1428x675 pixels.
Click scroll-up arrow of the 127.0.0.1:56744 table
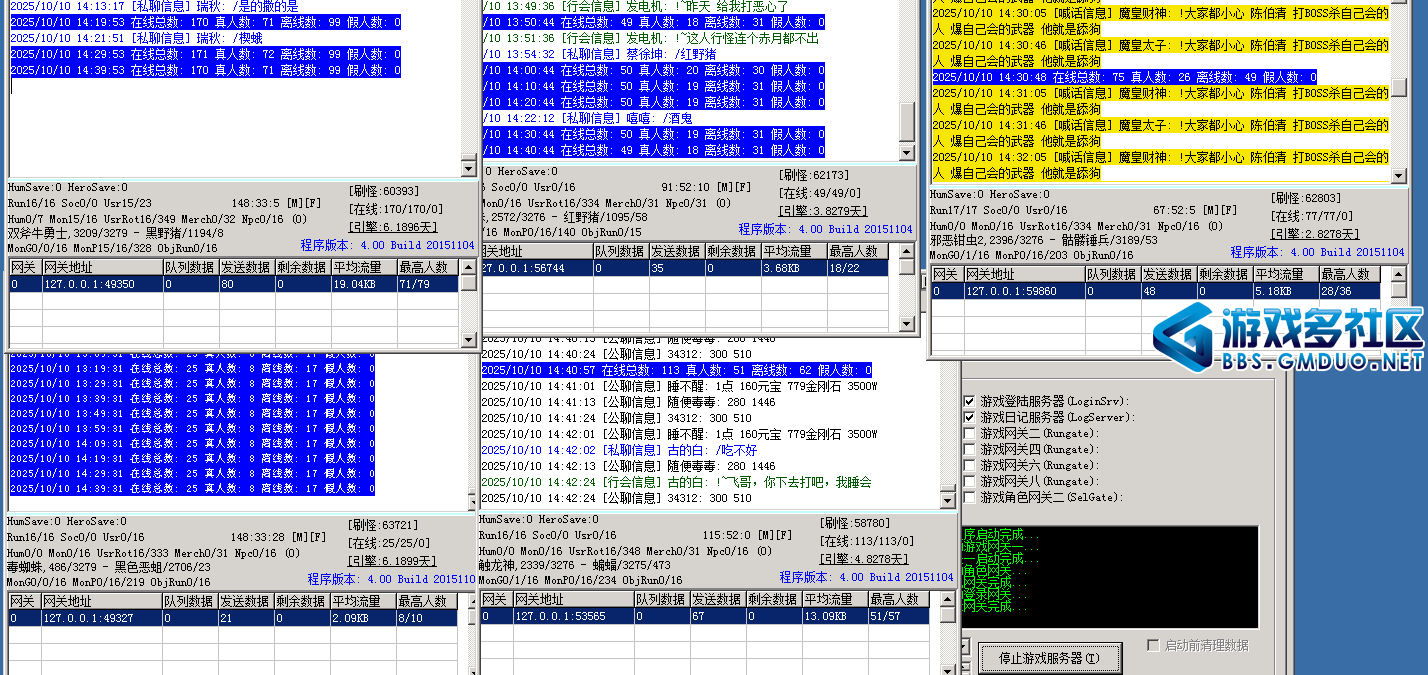point(907,252)
